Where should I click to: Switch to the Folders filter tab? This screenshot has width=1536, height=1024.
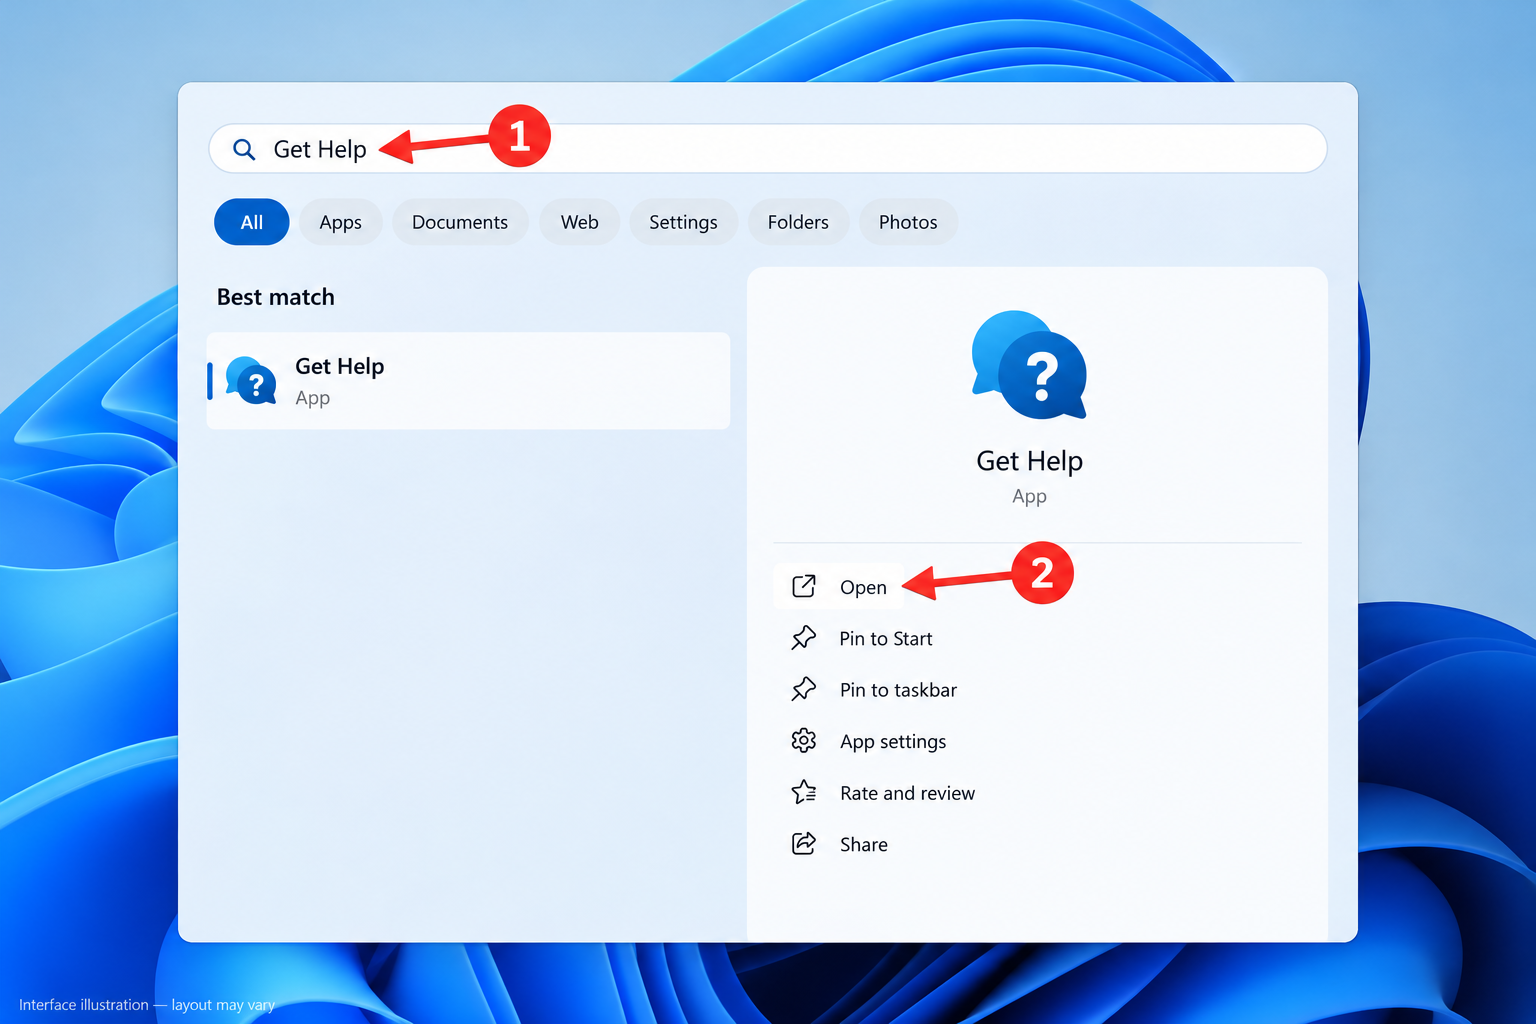[x=798, y=222]
